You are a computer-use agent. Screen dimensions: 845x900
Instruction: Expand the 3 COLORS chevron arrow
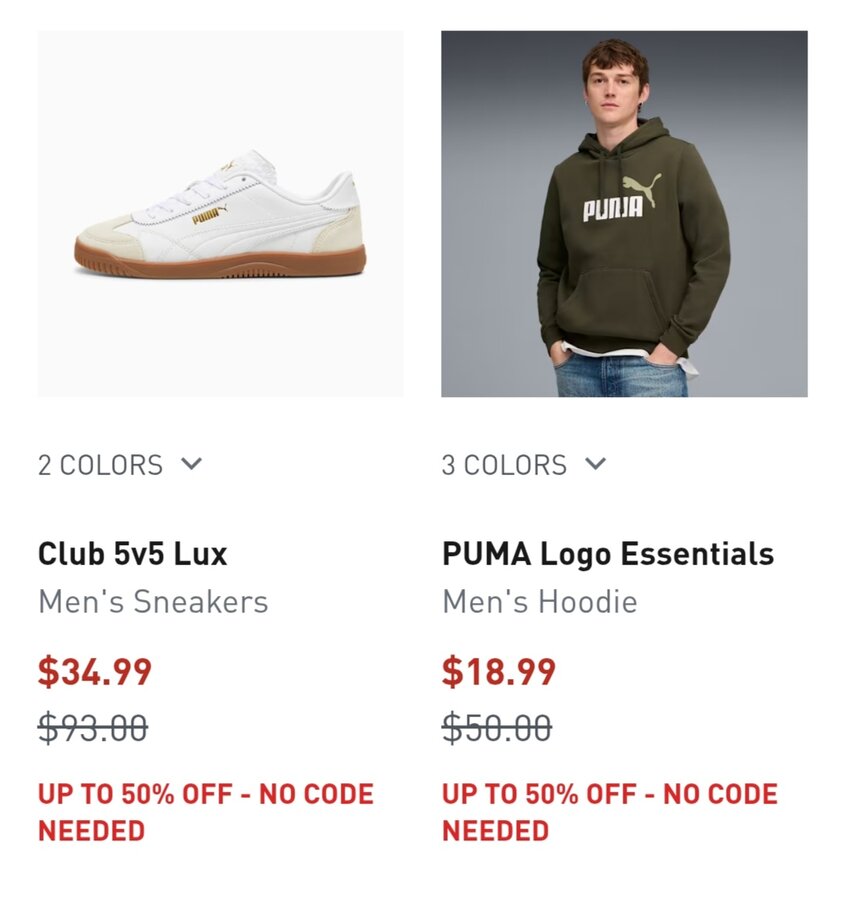point(595,464)
